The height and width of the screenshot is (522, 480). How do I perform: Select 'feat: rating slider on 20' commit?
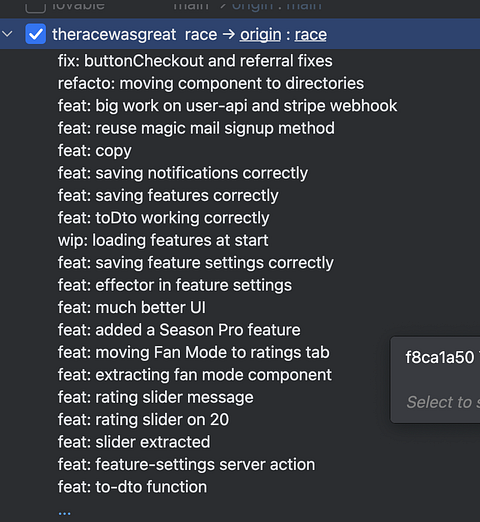(143, 420)
